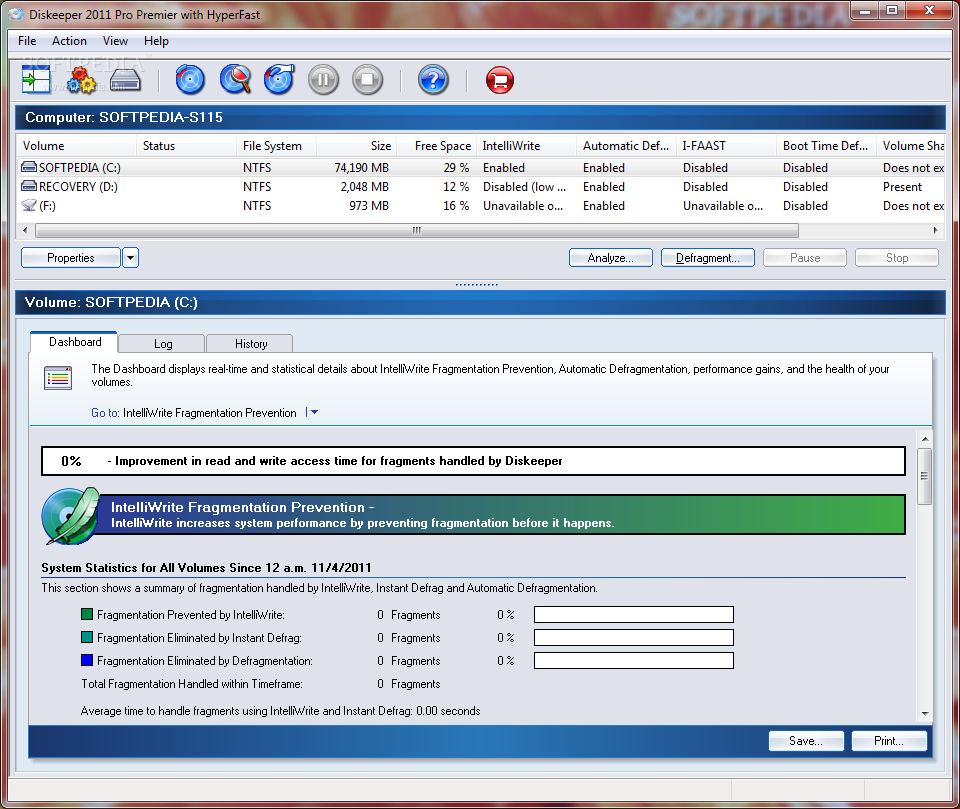Sort by the IntelliWrite column header

pos(527,146)
